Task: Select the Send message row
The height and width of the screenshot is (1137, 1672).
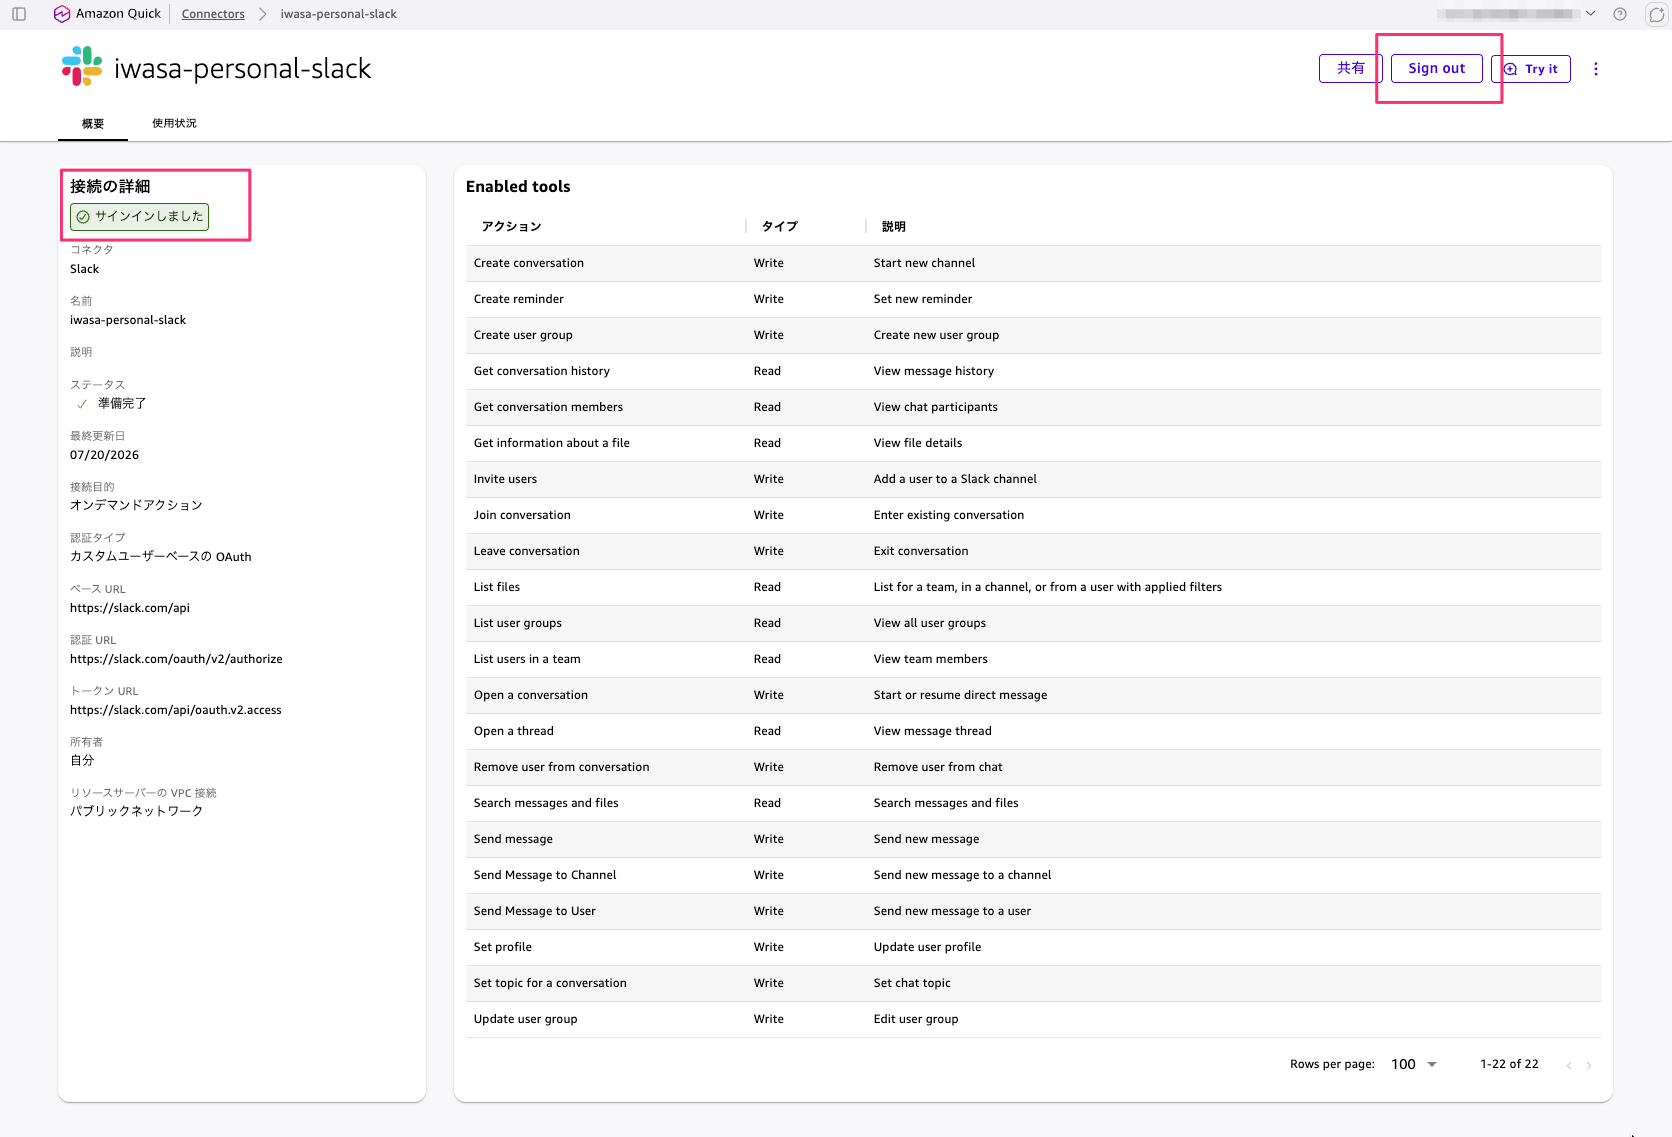Action: (1033, 839)
